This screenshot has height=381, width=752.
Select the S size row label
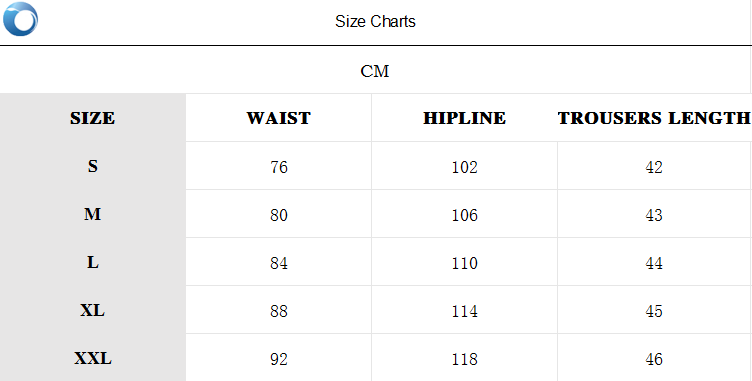click(93, 166)
